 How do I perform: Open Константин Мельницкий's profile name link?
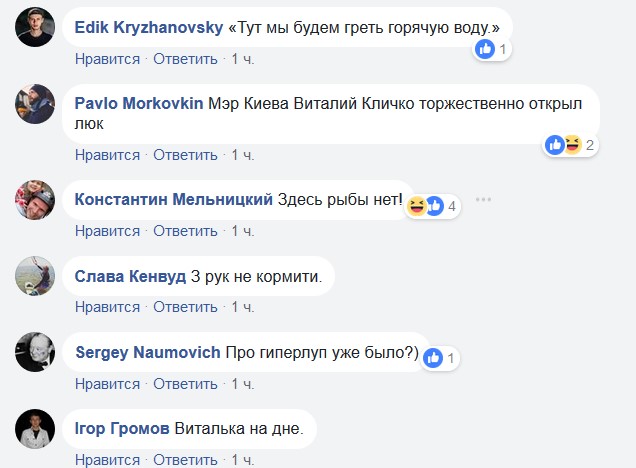click(174, 200)
